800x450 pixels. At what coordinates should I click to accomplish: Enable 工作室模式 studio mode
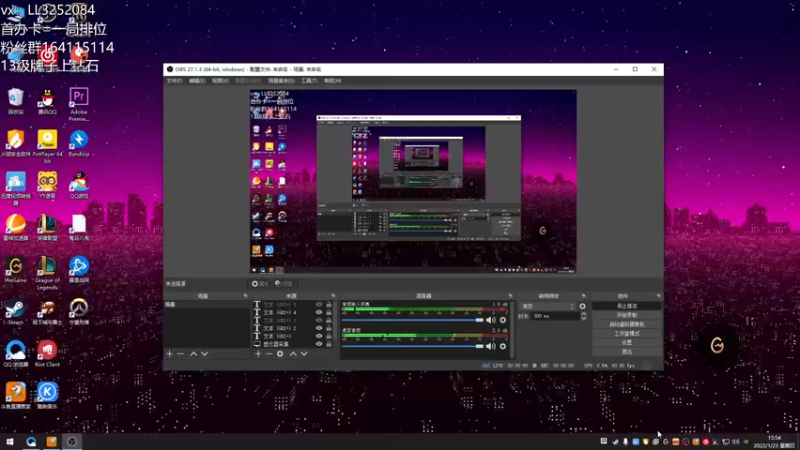tap(627, 334)
